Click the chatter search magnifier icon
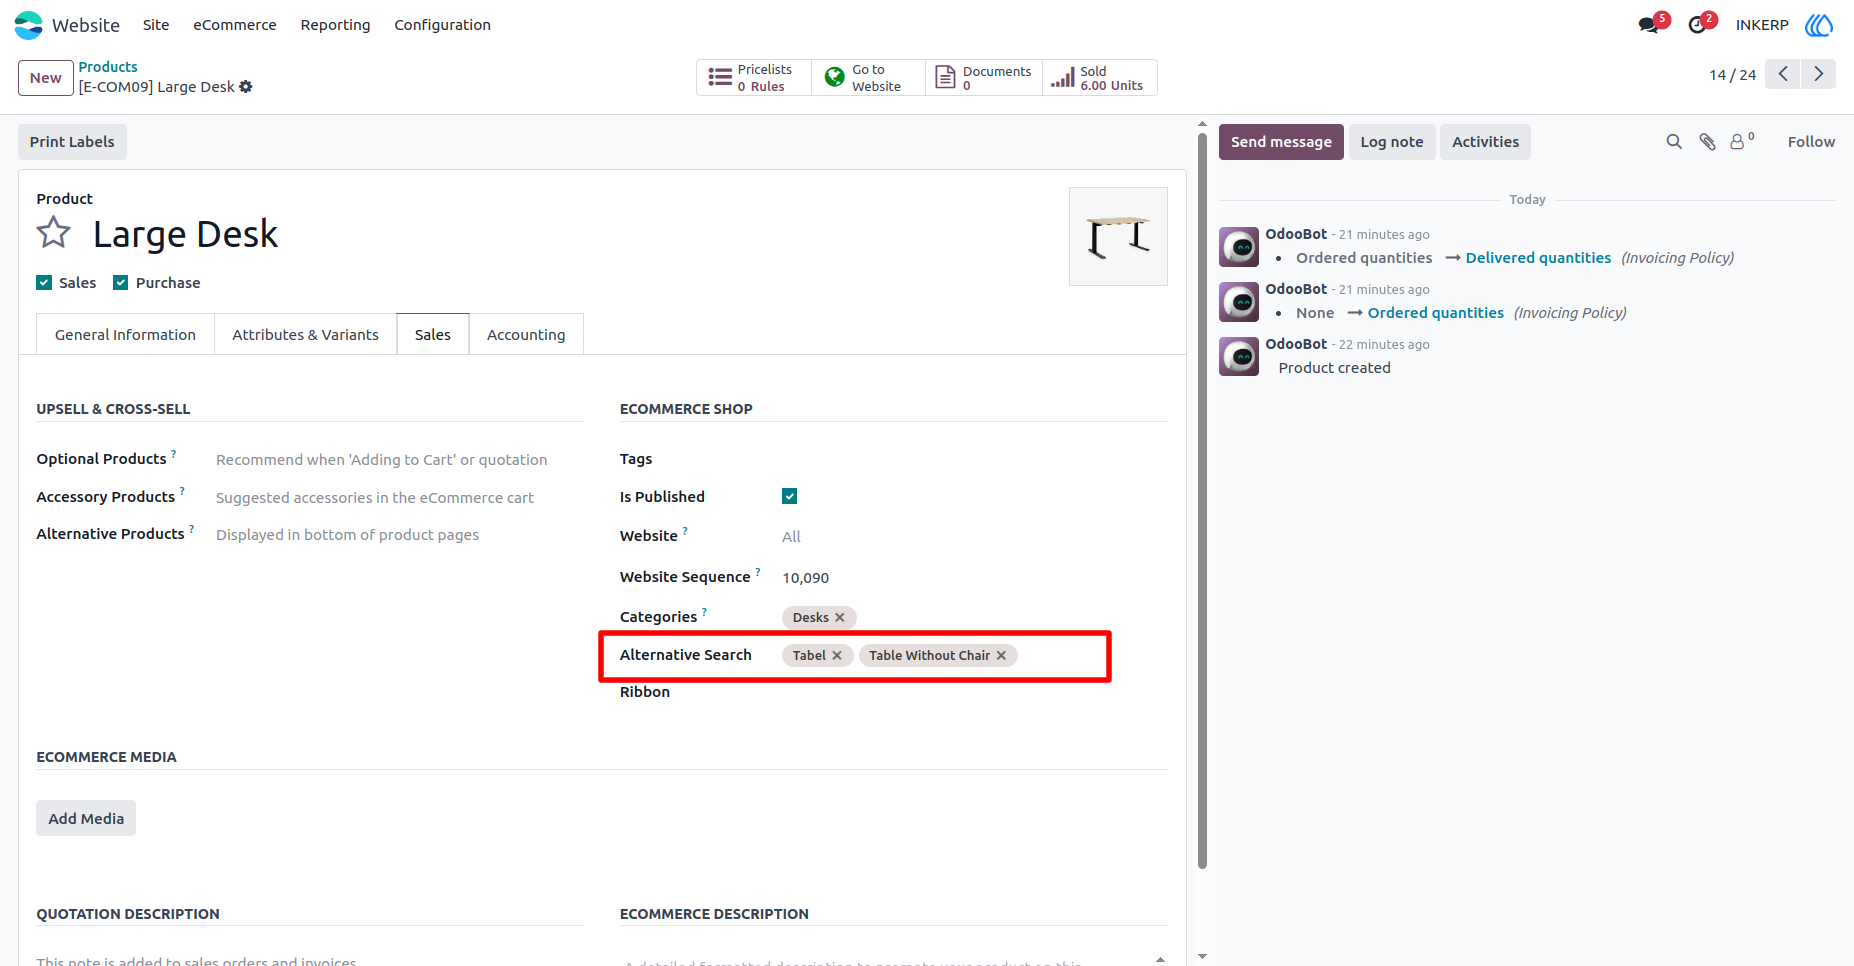1854x966 pixels. pyautogui.click(x=1674, y=142)
